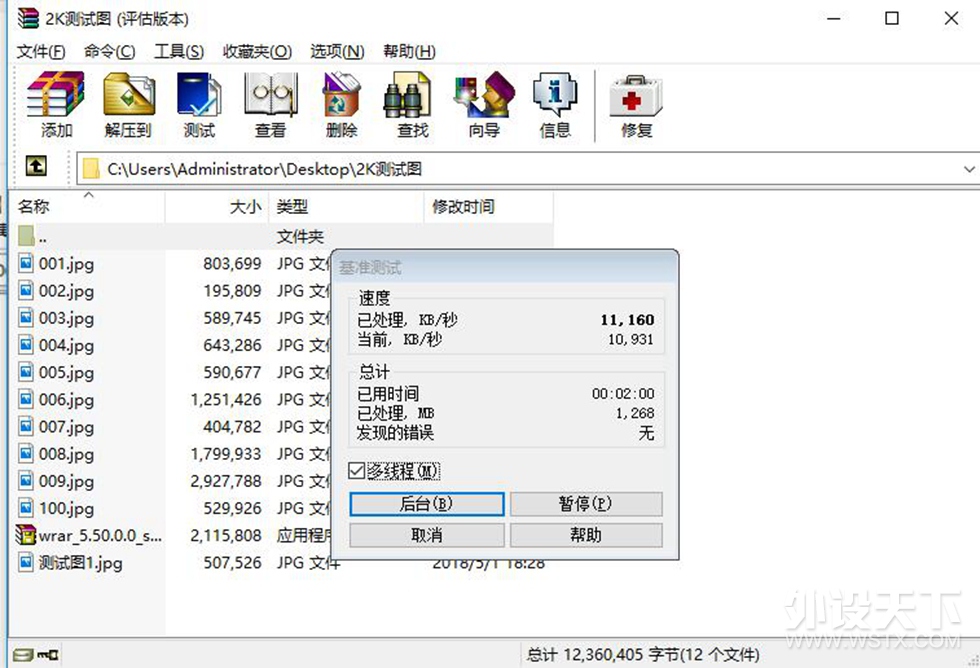Click the 测试 (Test) toolbar icon

199,104
